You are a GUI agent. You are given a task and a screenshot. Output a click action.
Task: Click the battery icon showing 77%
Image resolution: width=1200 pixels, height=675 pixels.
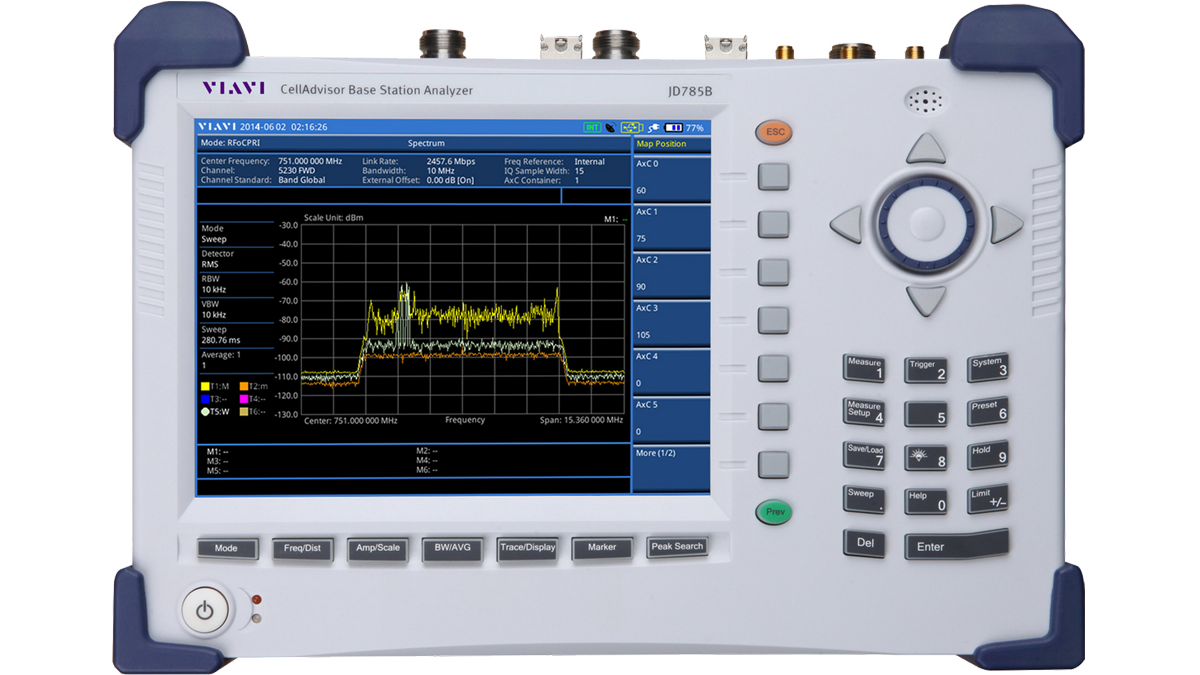[x=674, y=127]
